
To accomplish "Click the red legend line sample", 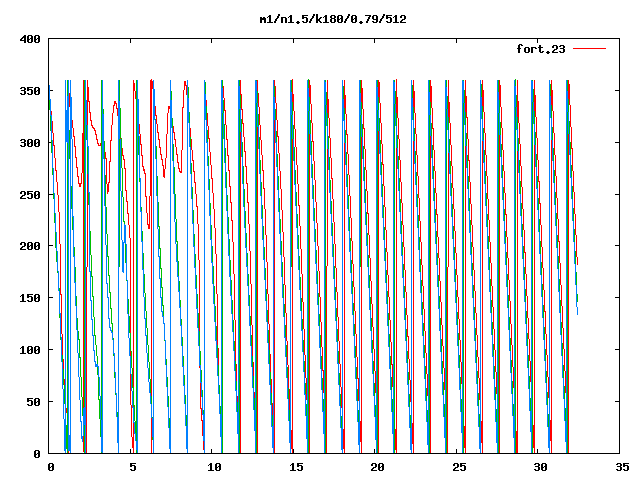I will click(x=589, y=49).
